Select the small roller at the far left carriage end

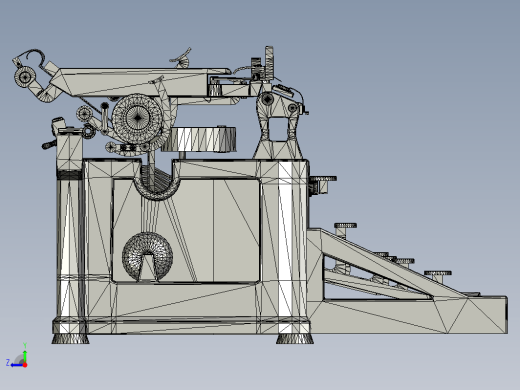coord(25,77)
